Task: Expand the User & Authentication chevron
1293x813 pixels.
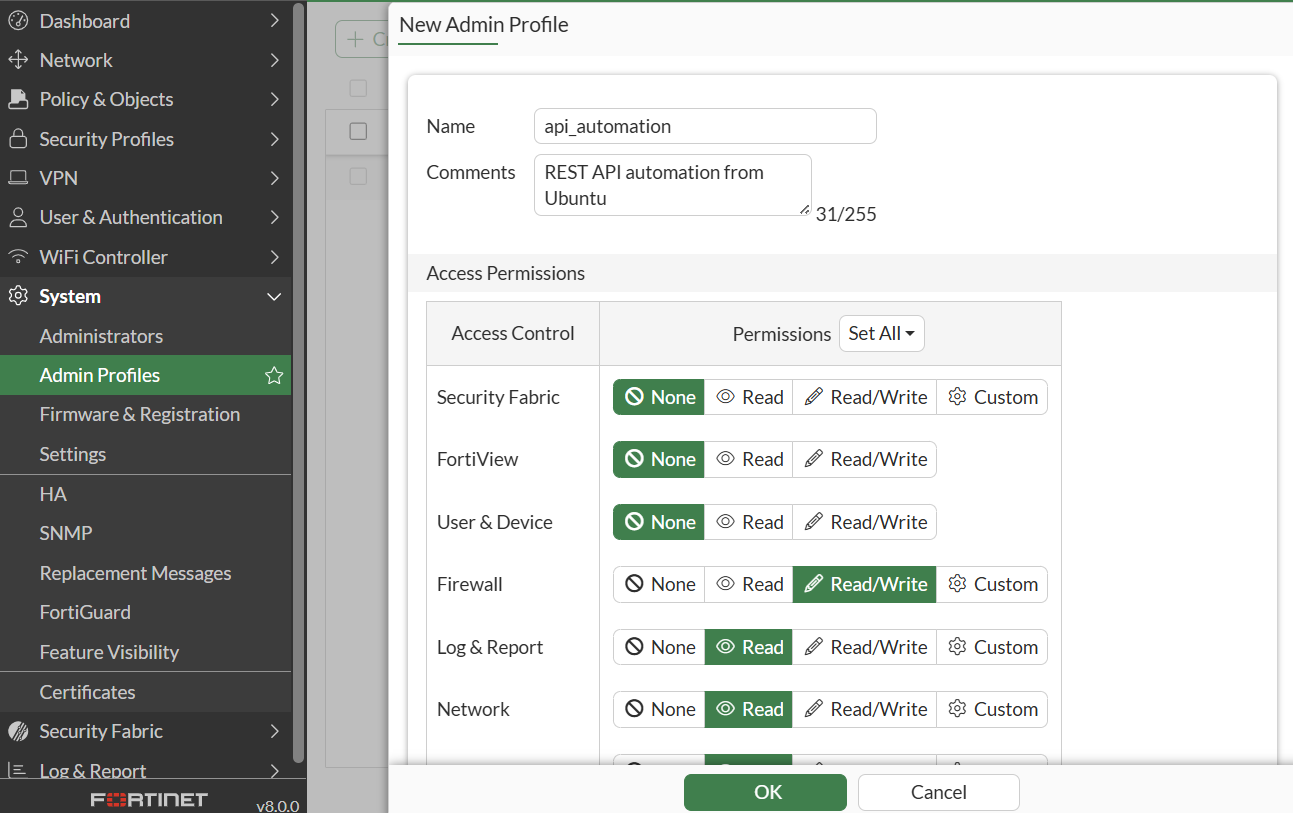Action: [274, 217]
